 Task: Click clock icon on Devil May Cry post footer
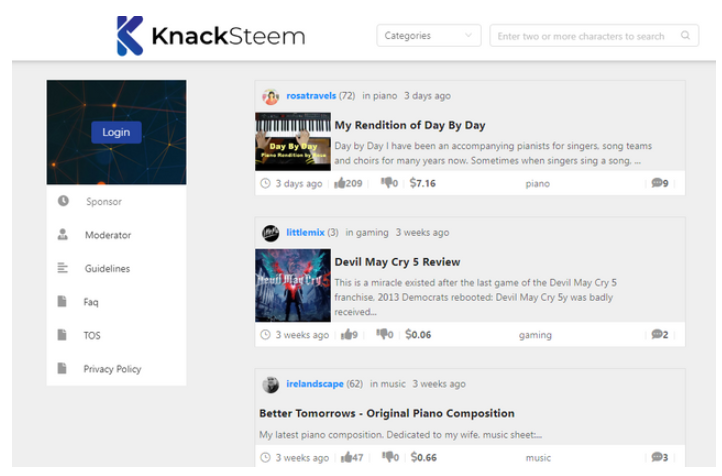pos(265,335)
